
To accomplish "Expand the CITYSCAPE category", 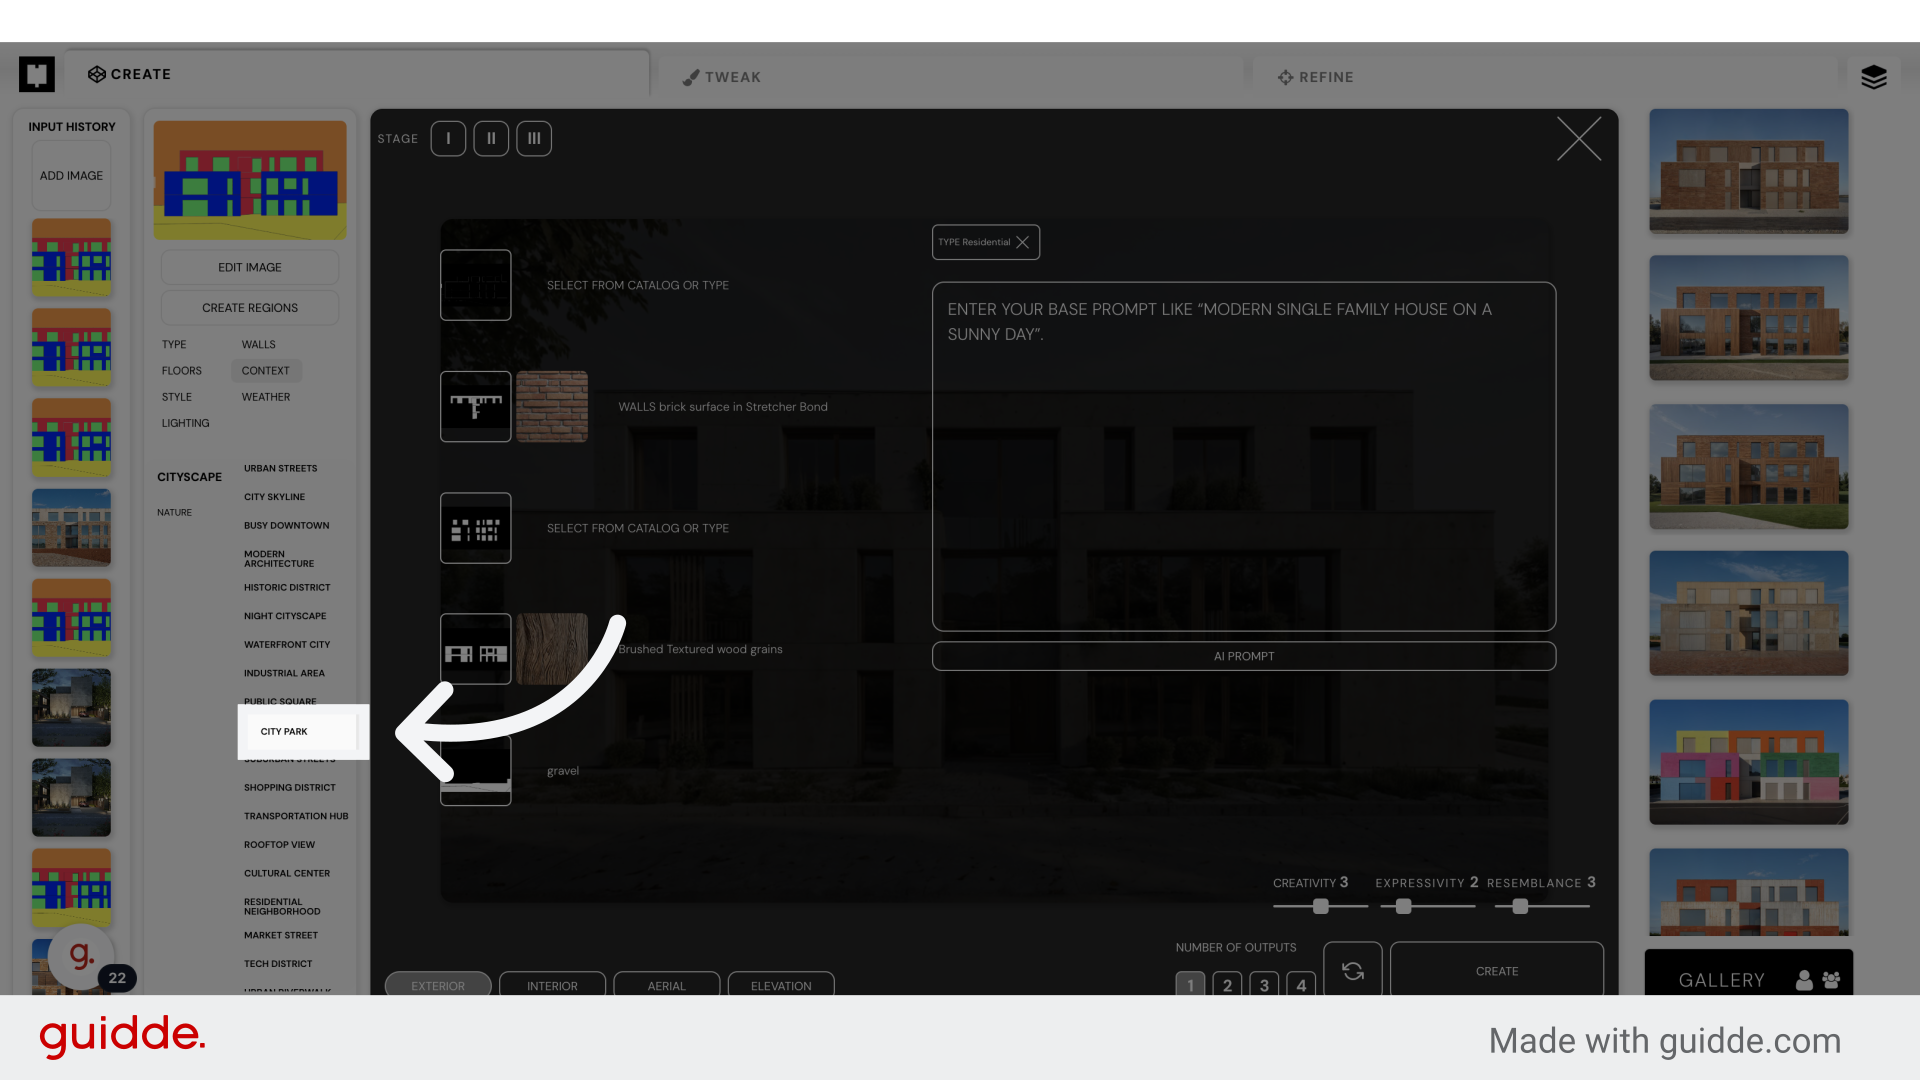I will pyautogui.click(x=189, y=477).
